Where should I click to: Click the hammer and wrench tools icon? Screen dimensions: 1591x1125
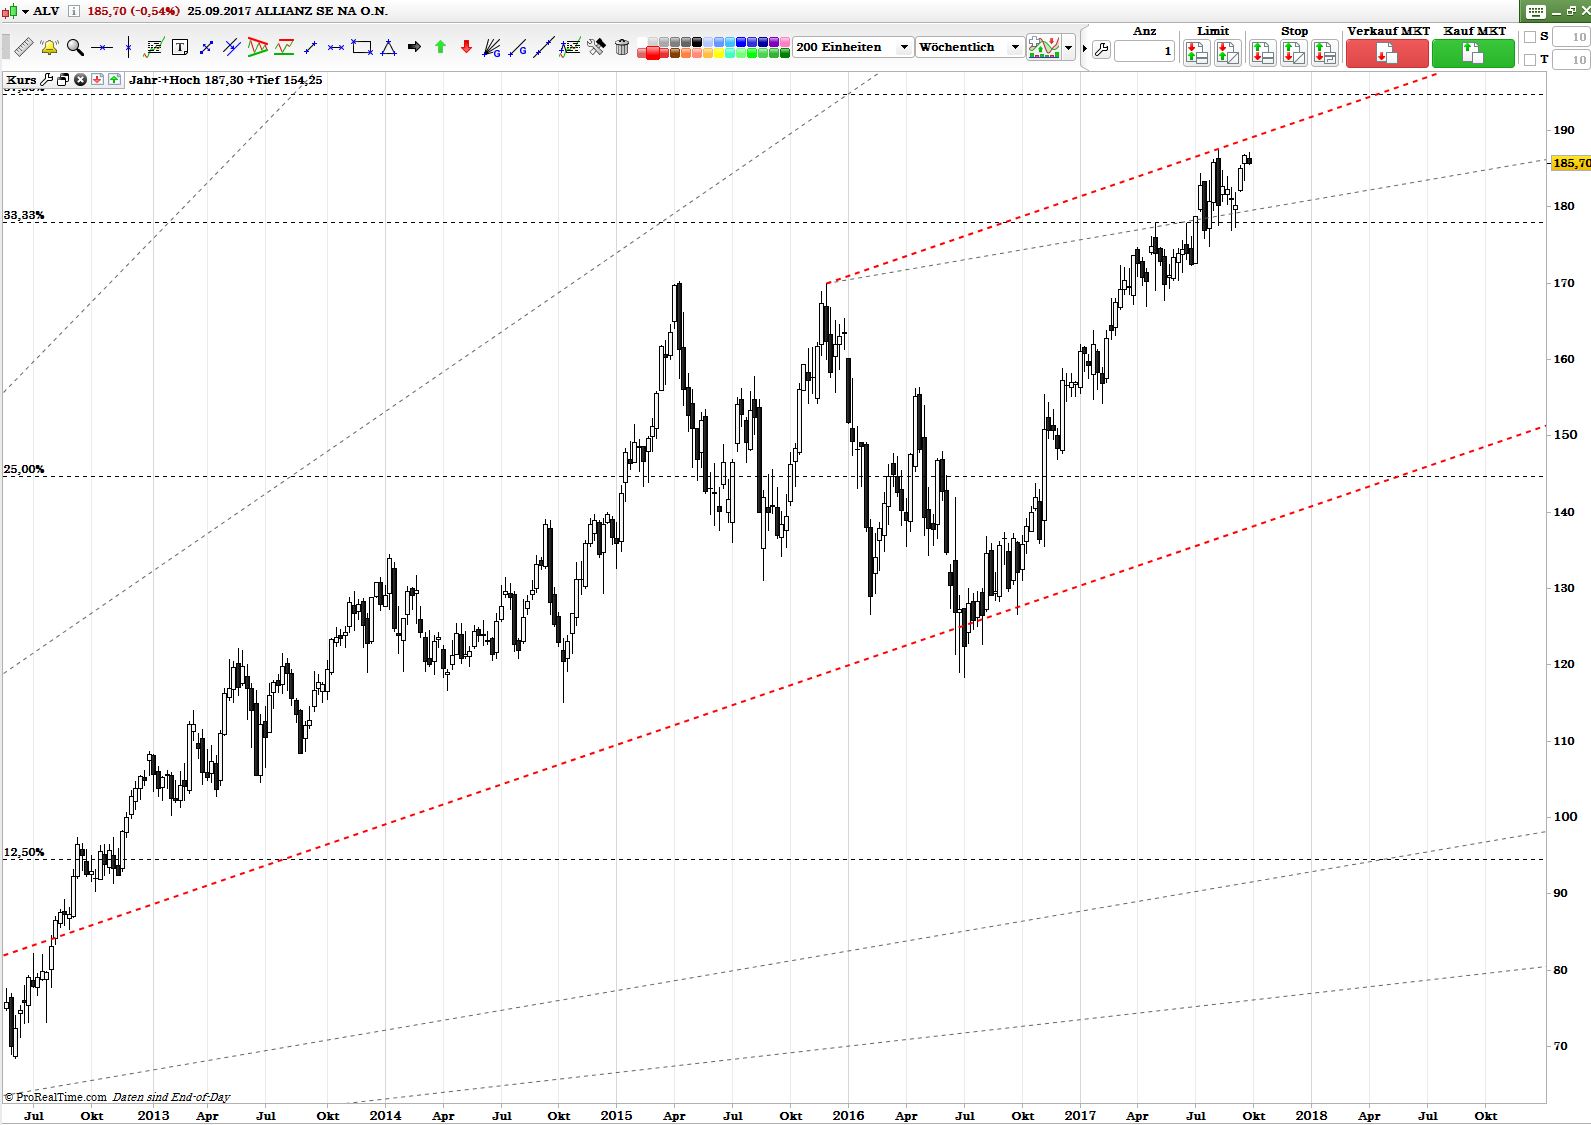(x=596, y=47)
